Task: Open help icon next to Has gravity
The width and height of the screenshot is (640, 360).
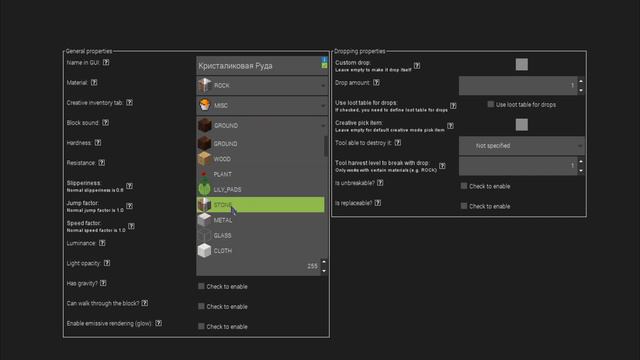Action: pyautogui.click(x=103, y=283)
